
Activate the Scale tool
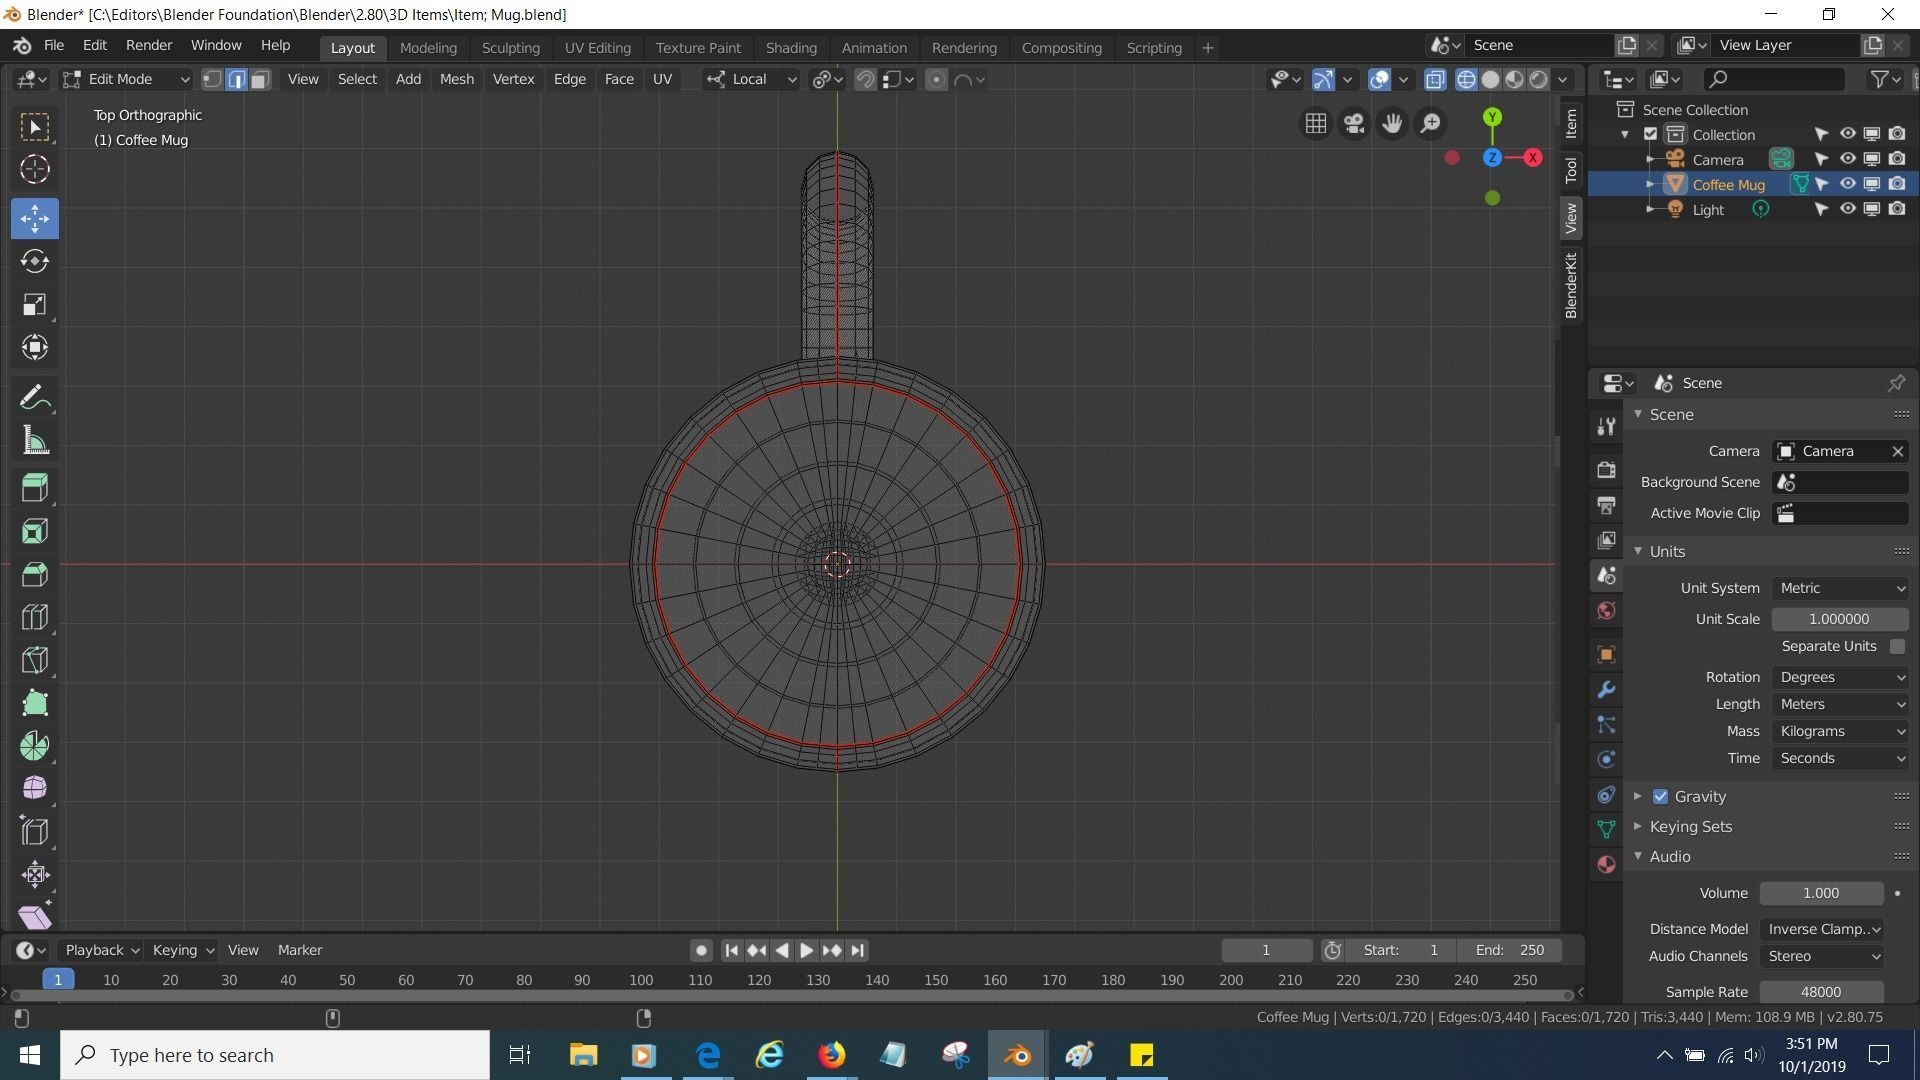point(35,304)
